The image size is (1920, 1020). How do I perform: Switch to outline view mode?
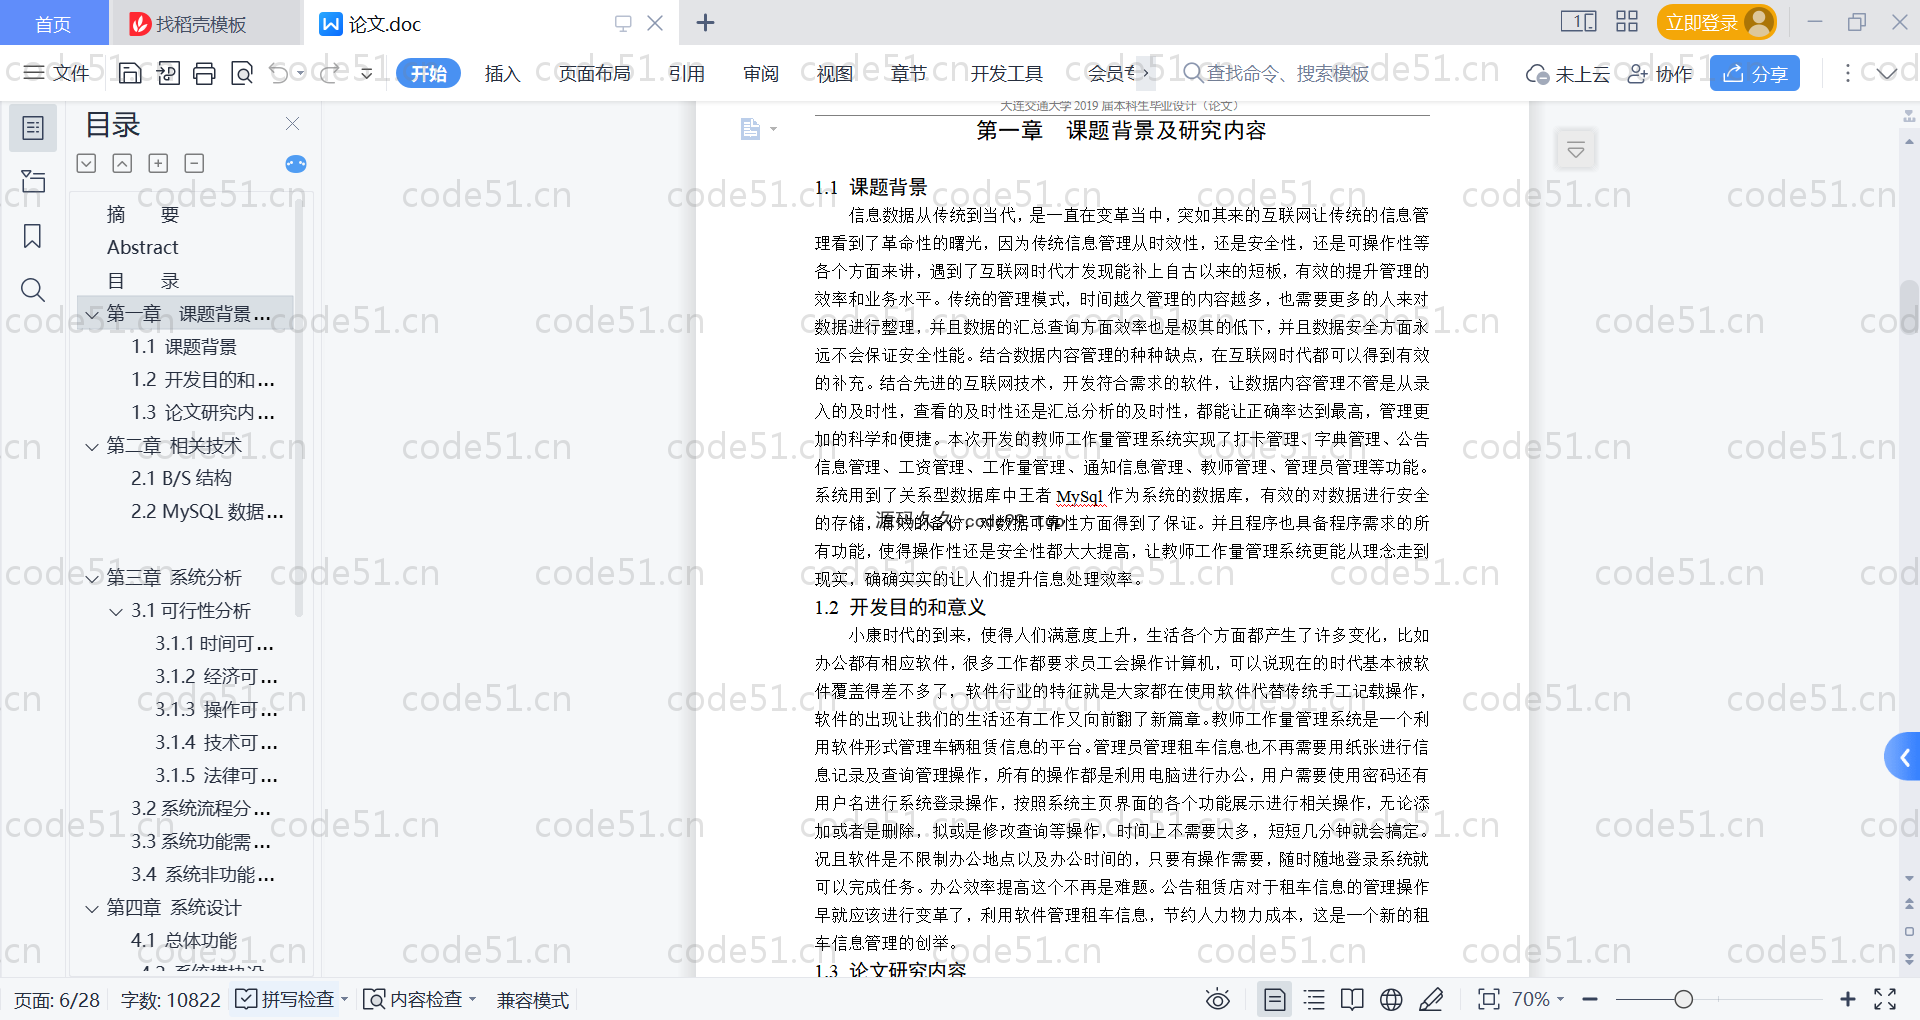point(1314,999)
